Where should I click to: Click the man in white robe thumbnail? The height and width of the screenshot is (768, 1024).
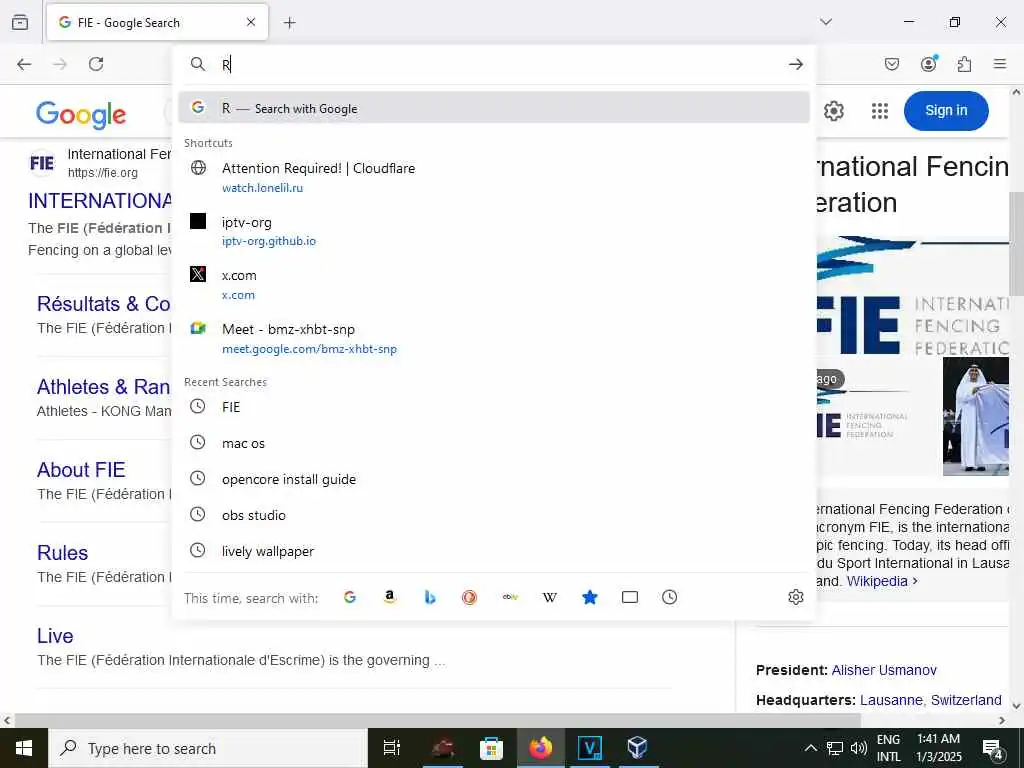click(x=976, y=416)
